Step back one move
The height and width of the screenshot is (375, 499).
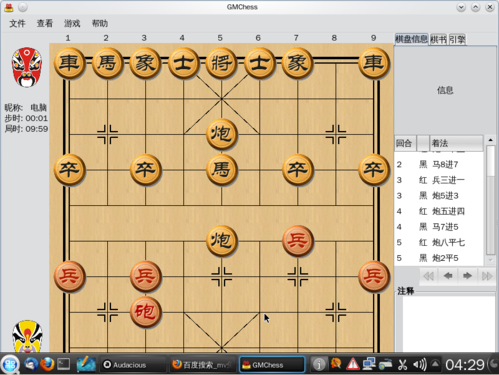pos(448,276)
